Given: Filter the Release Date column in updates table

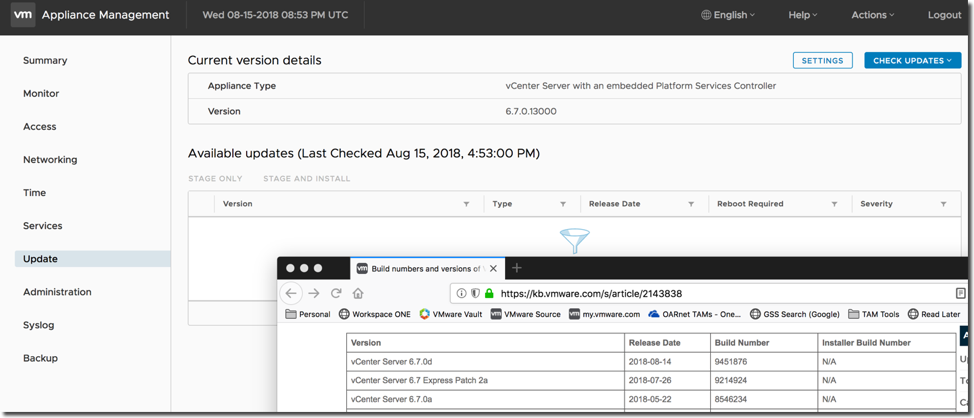Looking at the screenshot, I should pos(691,204).
